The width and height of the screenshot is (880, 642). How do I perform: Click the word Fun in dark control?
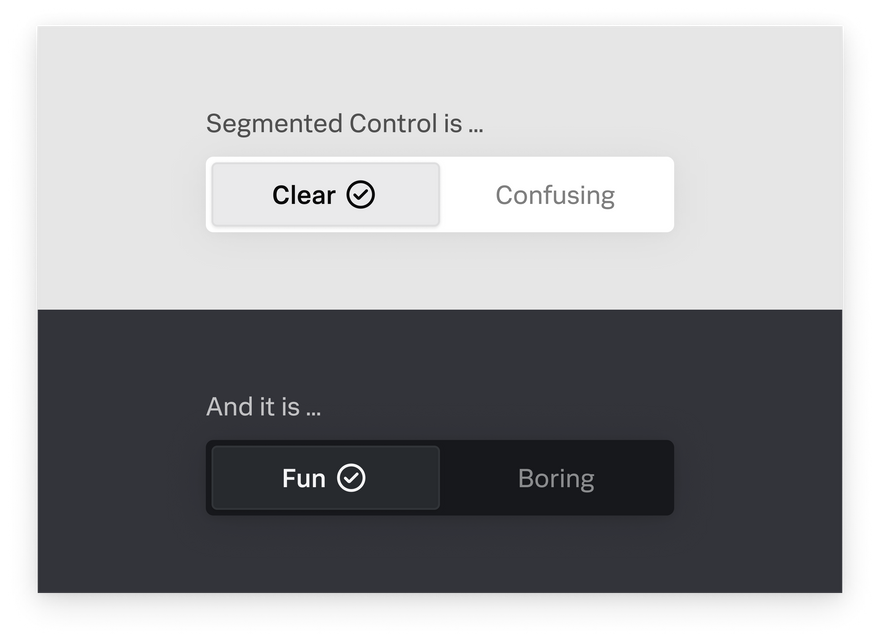point(304,479)
